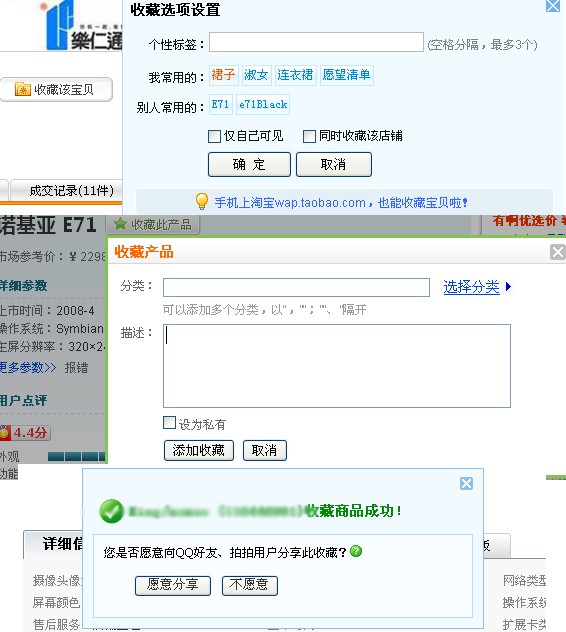Click the 乐仁通 shop logo
The height and width of the screenshot is (632, 566).
[x=83, y=27]
